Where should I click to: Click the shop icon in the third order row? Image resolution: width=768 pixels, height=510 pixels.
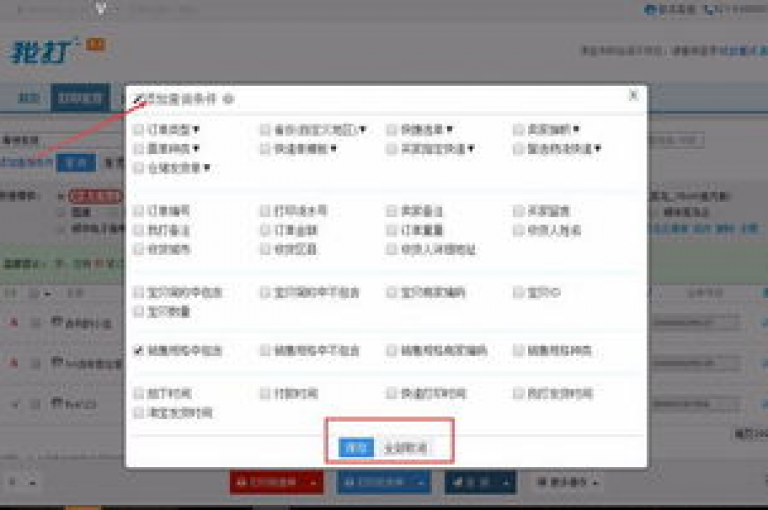pyautogui.click(x=57, y=403)
